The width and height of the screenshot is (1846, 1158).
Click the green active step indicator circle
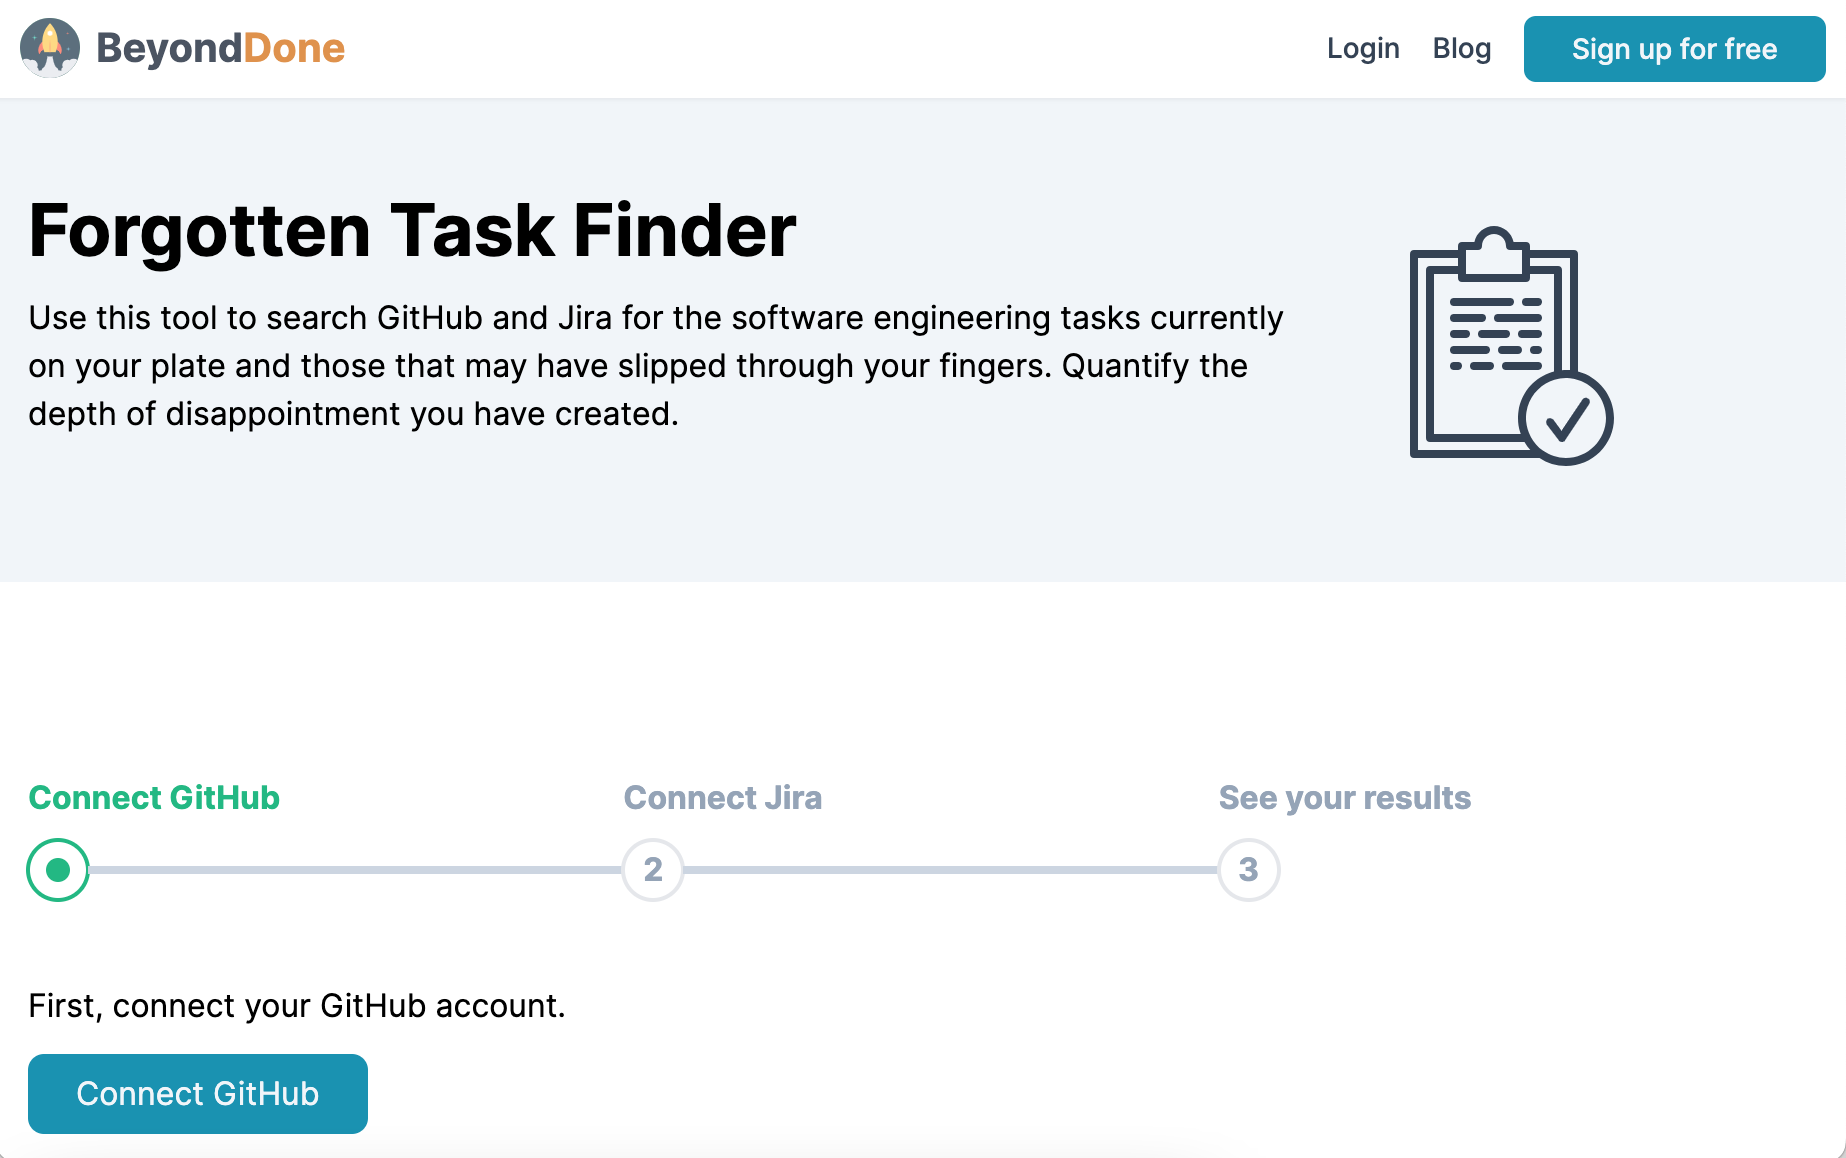point(57,869)
